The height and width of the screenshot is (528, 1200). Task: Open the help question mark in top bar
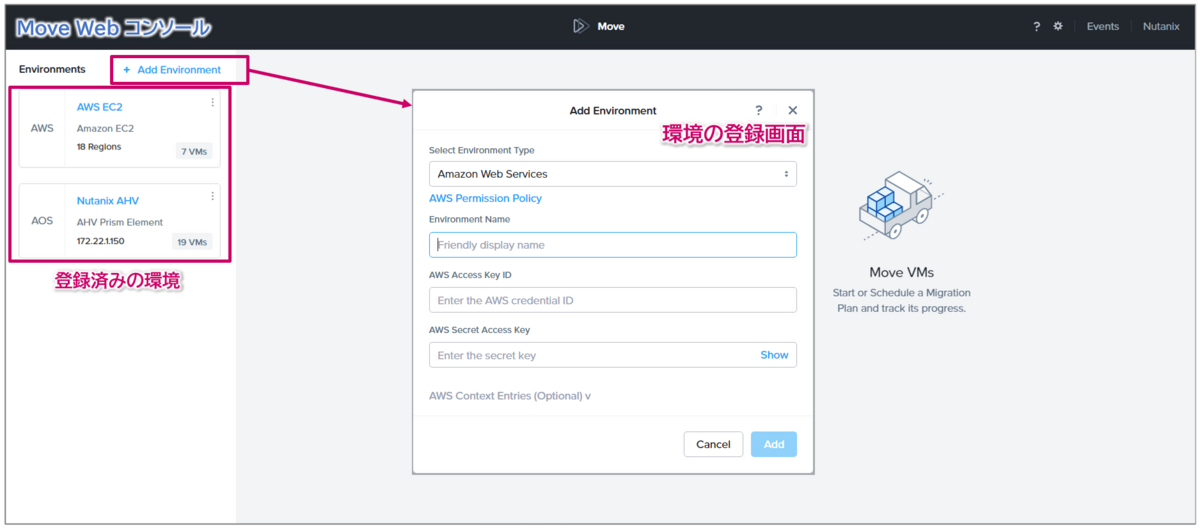point(1037,26)
